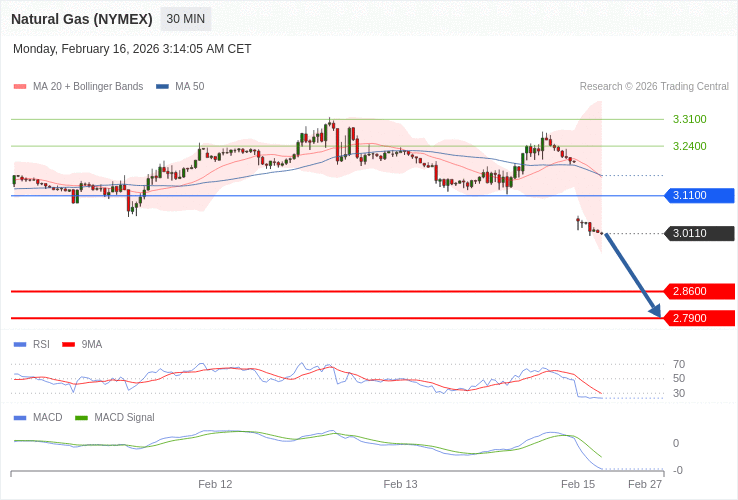Click the RSI 70 level label
Viewport: 738px width, 500px height.
(x=679, y=364)
